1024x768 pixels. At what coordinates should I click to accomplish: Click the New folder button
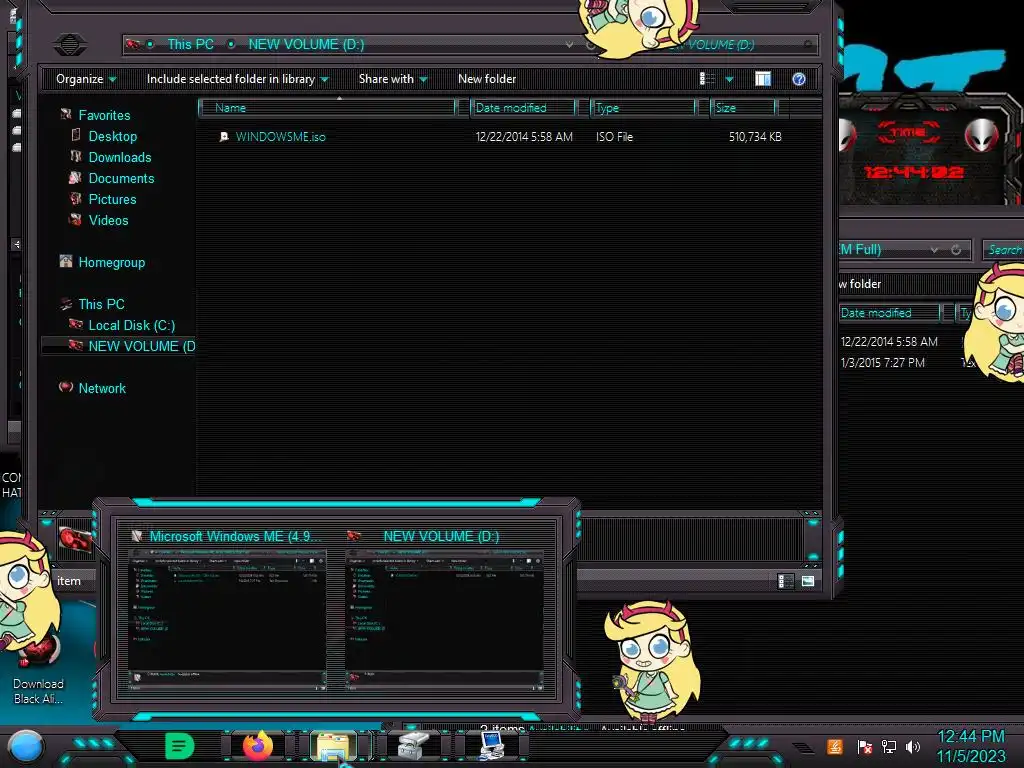[x=487, y=79]
